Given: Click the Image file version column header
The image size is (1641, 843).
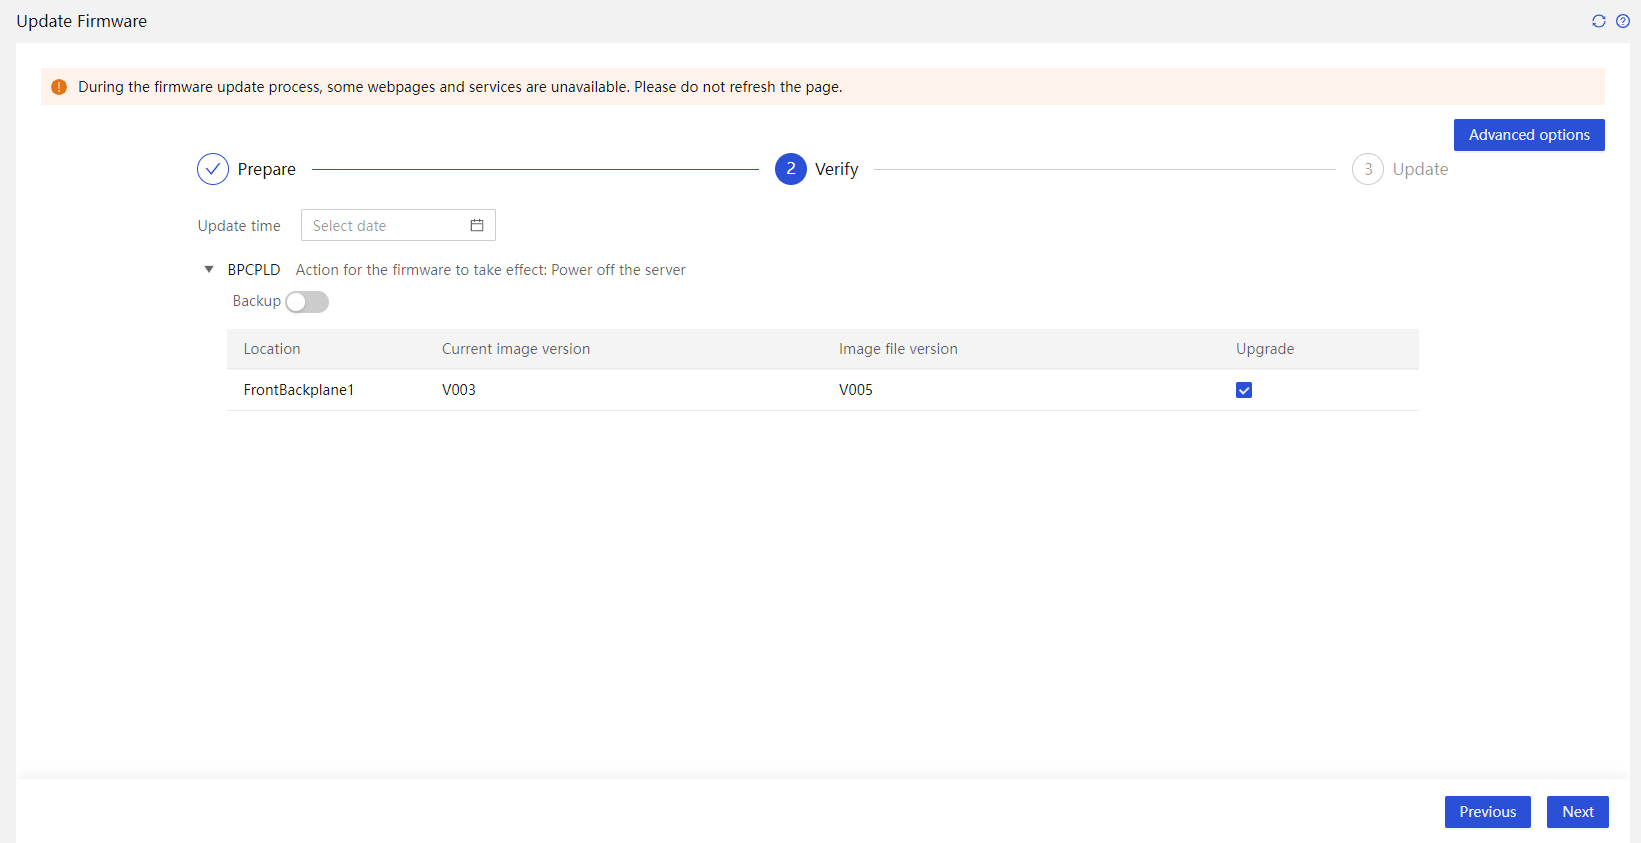Looking at the screenshot, I should click(898, 349).
